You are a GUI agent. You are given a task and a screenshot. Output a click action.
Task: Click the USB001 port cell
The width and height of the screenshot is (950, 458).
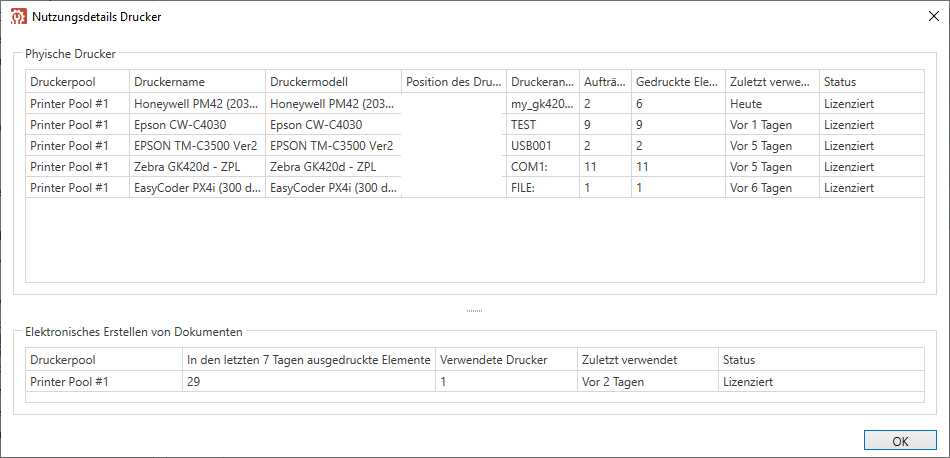tap(541, 146)
